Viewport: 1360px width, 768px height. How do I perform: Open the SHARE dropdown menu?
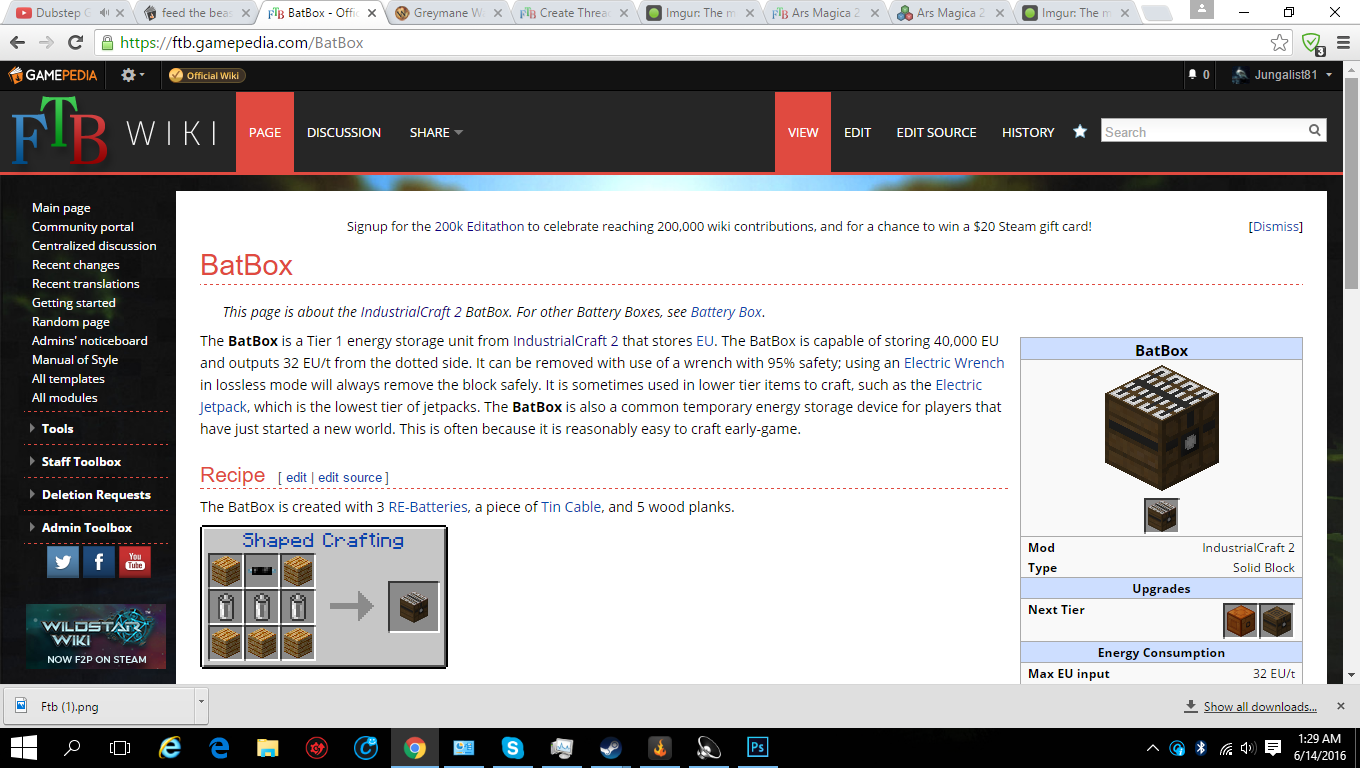pyautogui.click(x=436, y=132)
